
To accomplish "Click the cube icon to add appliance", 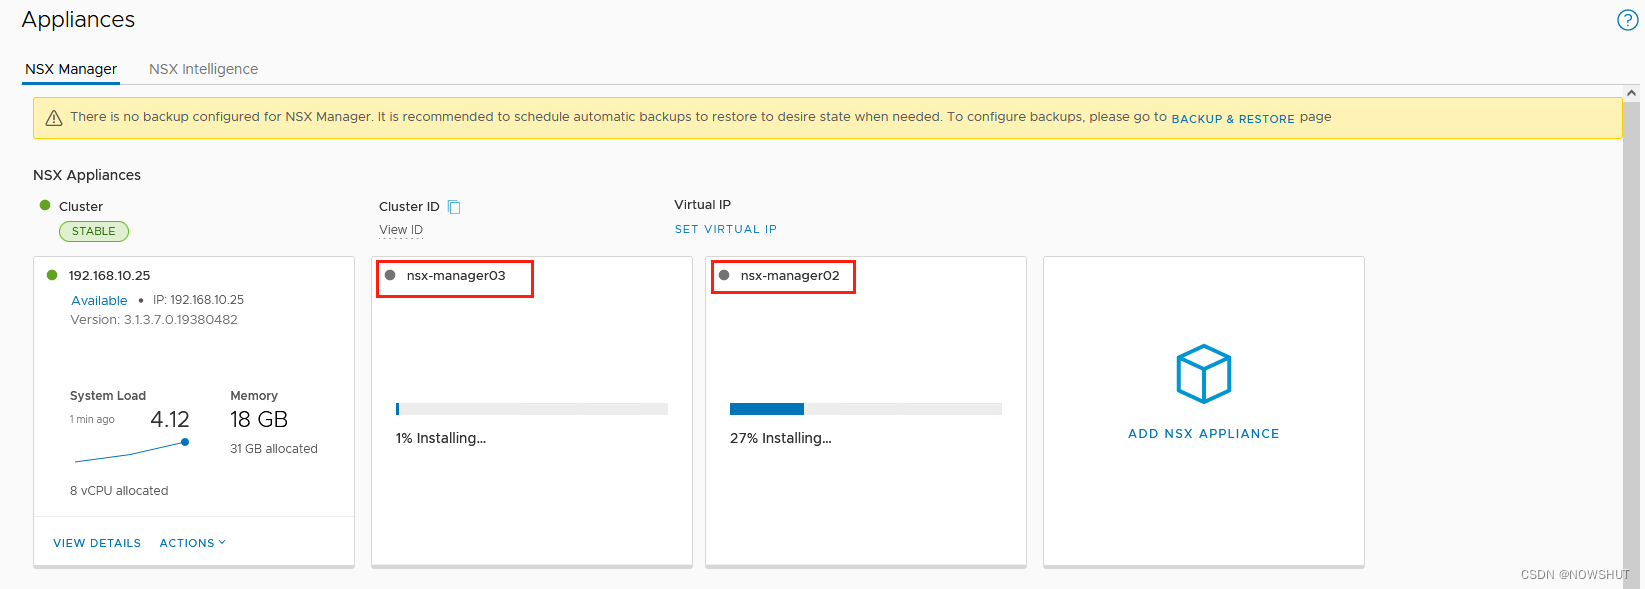I will click(x=1204, y=374).
